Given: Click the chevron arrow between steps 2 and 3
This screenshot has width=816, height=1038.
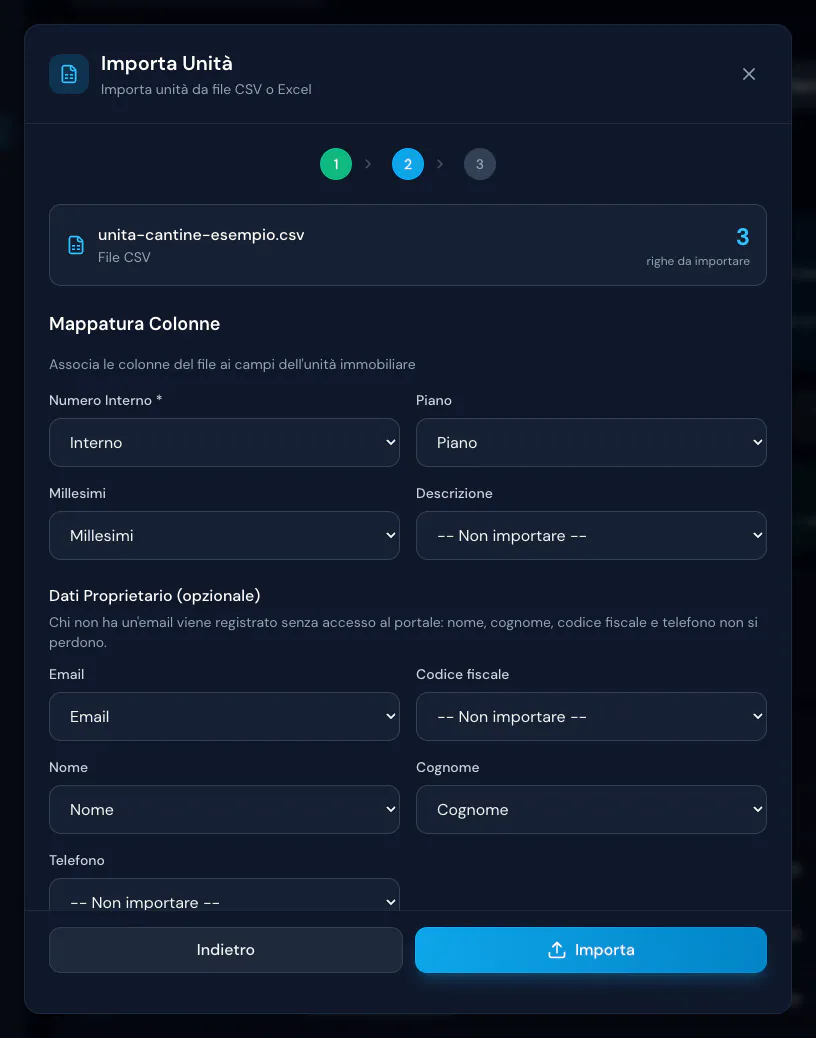Looking at the screenshot, I should 440,164.
